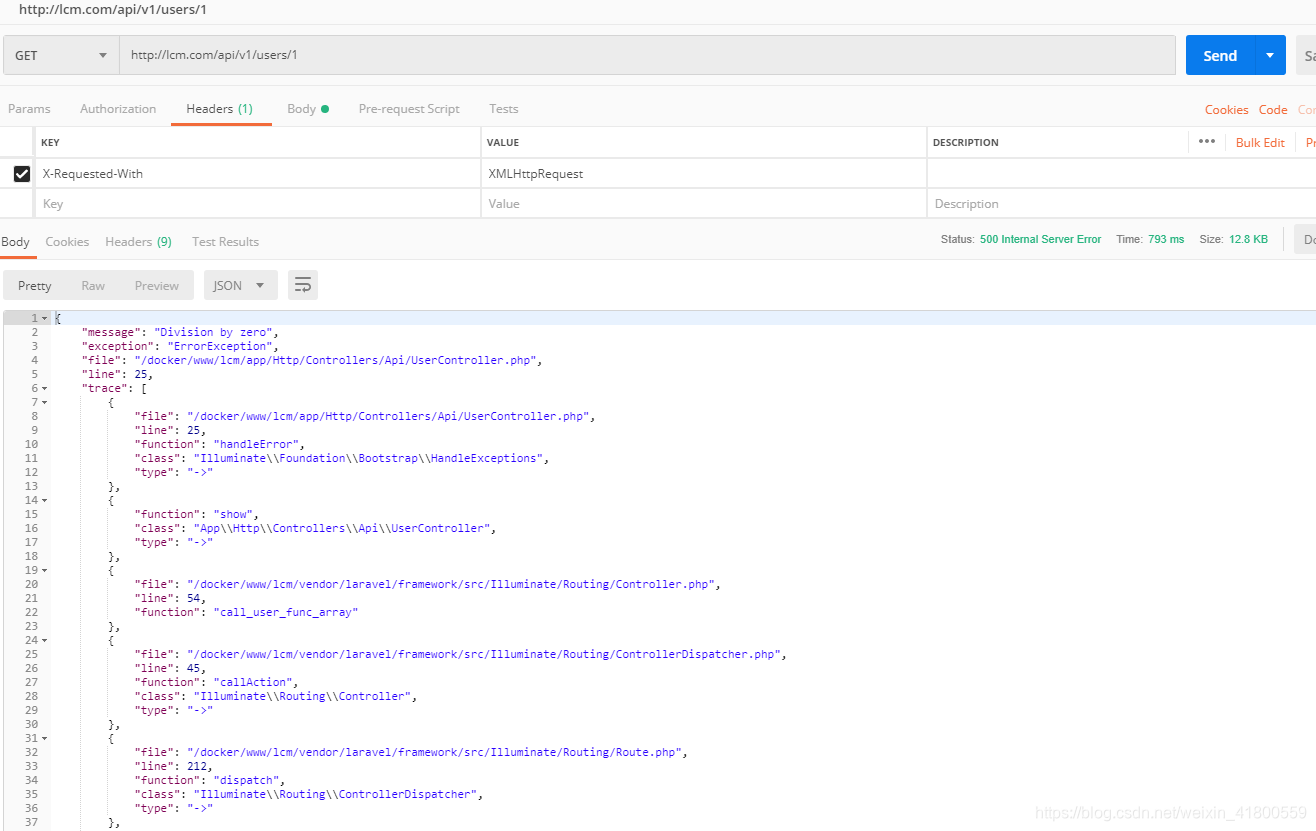Click the DESCRIPTION column header

[966, 143]
